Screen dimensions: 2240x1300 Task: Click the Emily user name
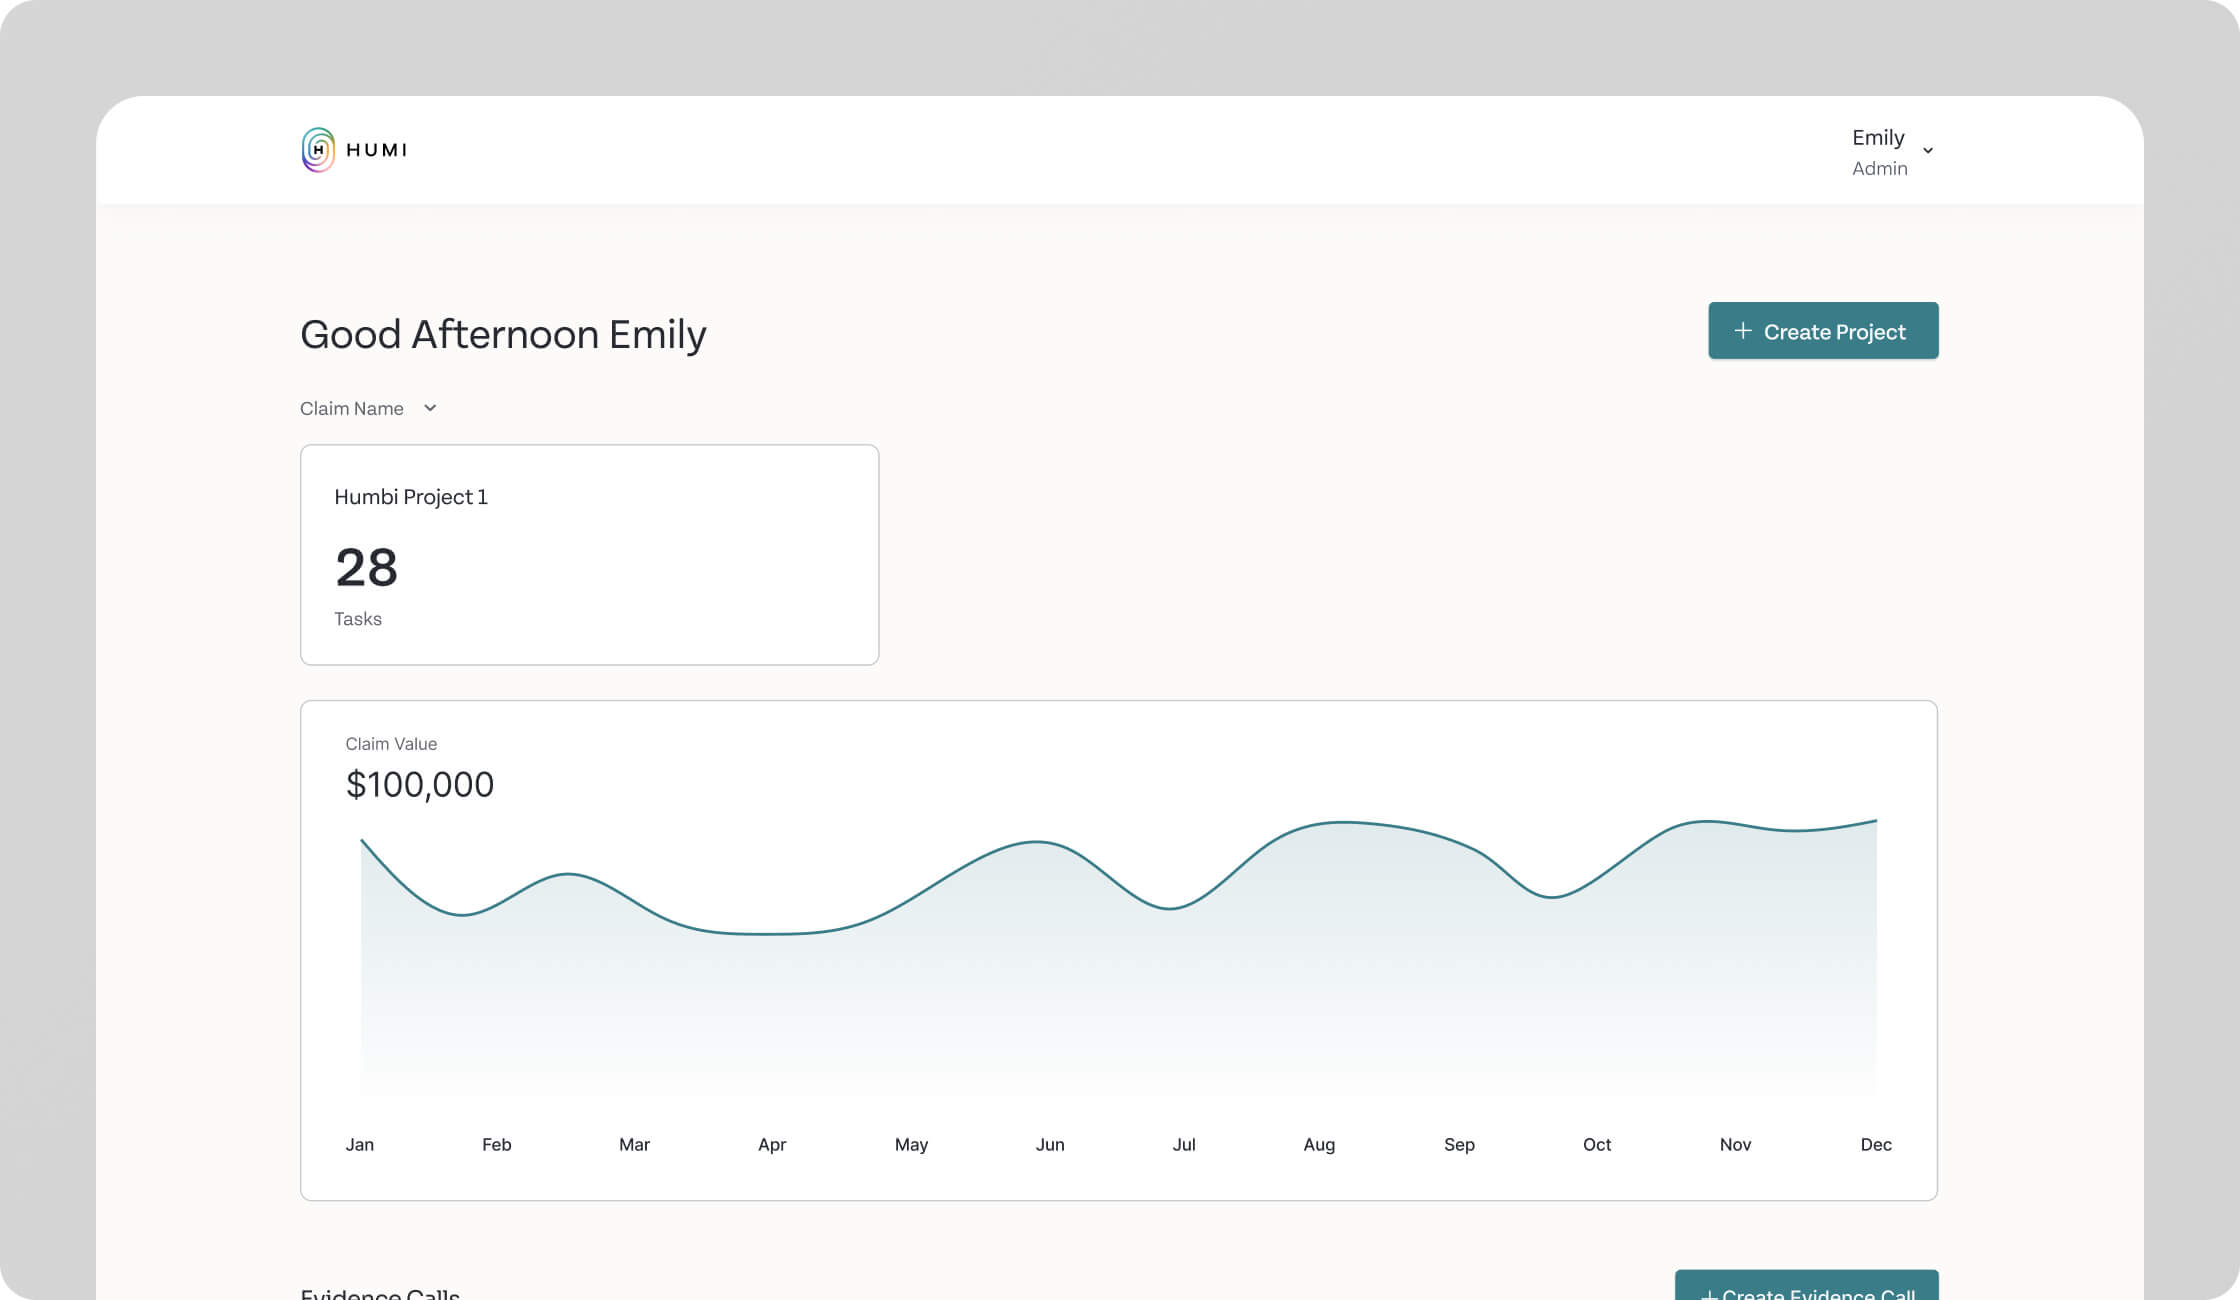point(1877,137)
